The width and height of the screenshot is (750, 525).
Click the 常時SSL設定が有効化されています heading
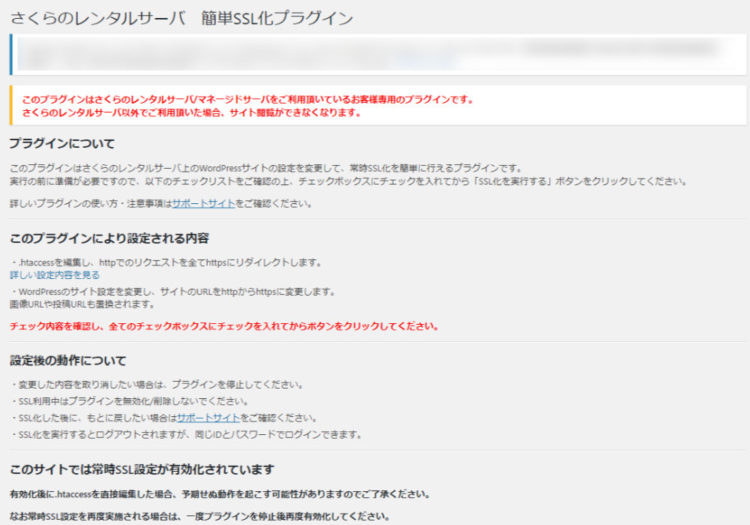142,470
